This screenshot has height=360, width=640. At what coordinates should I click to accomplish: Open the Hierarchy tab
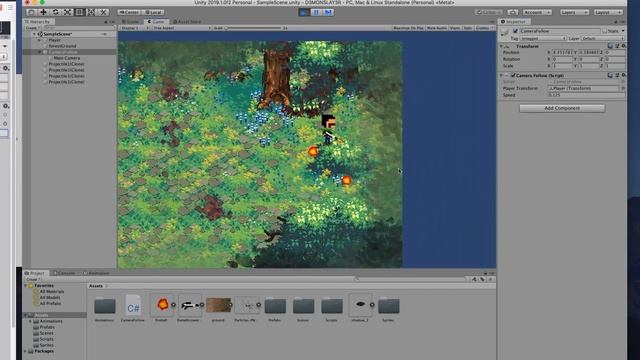click(x=38, y=22)
